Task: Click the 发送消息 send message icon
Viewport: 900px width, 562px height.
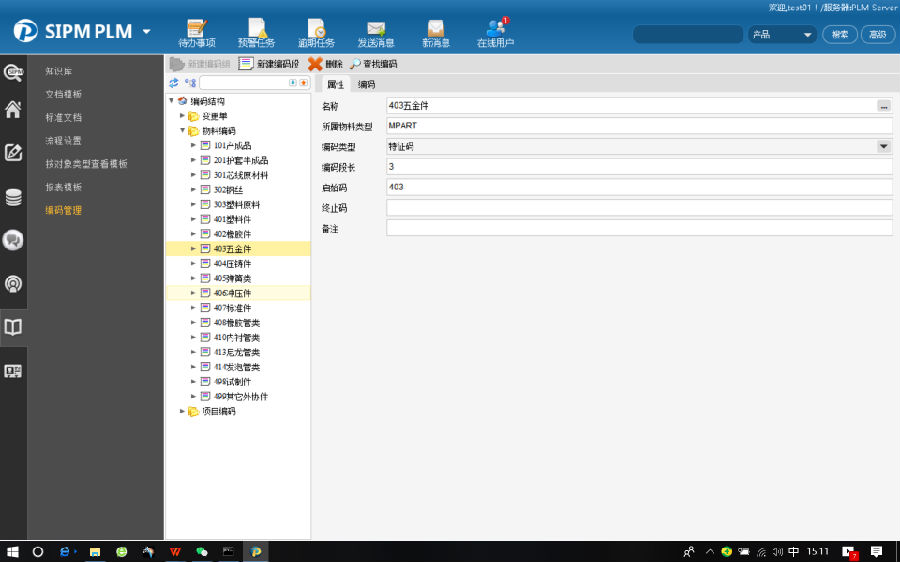Action: coord(376,31)
